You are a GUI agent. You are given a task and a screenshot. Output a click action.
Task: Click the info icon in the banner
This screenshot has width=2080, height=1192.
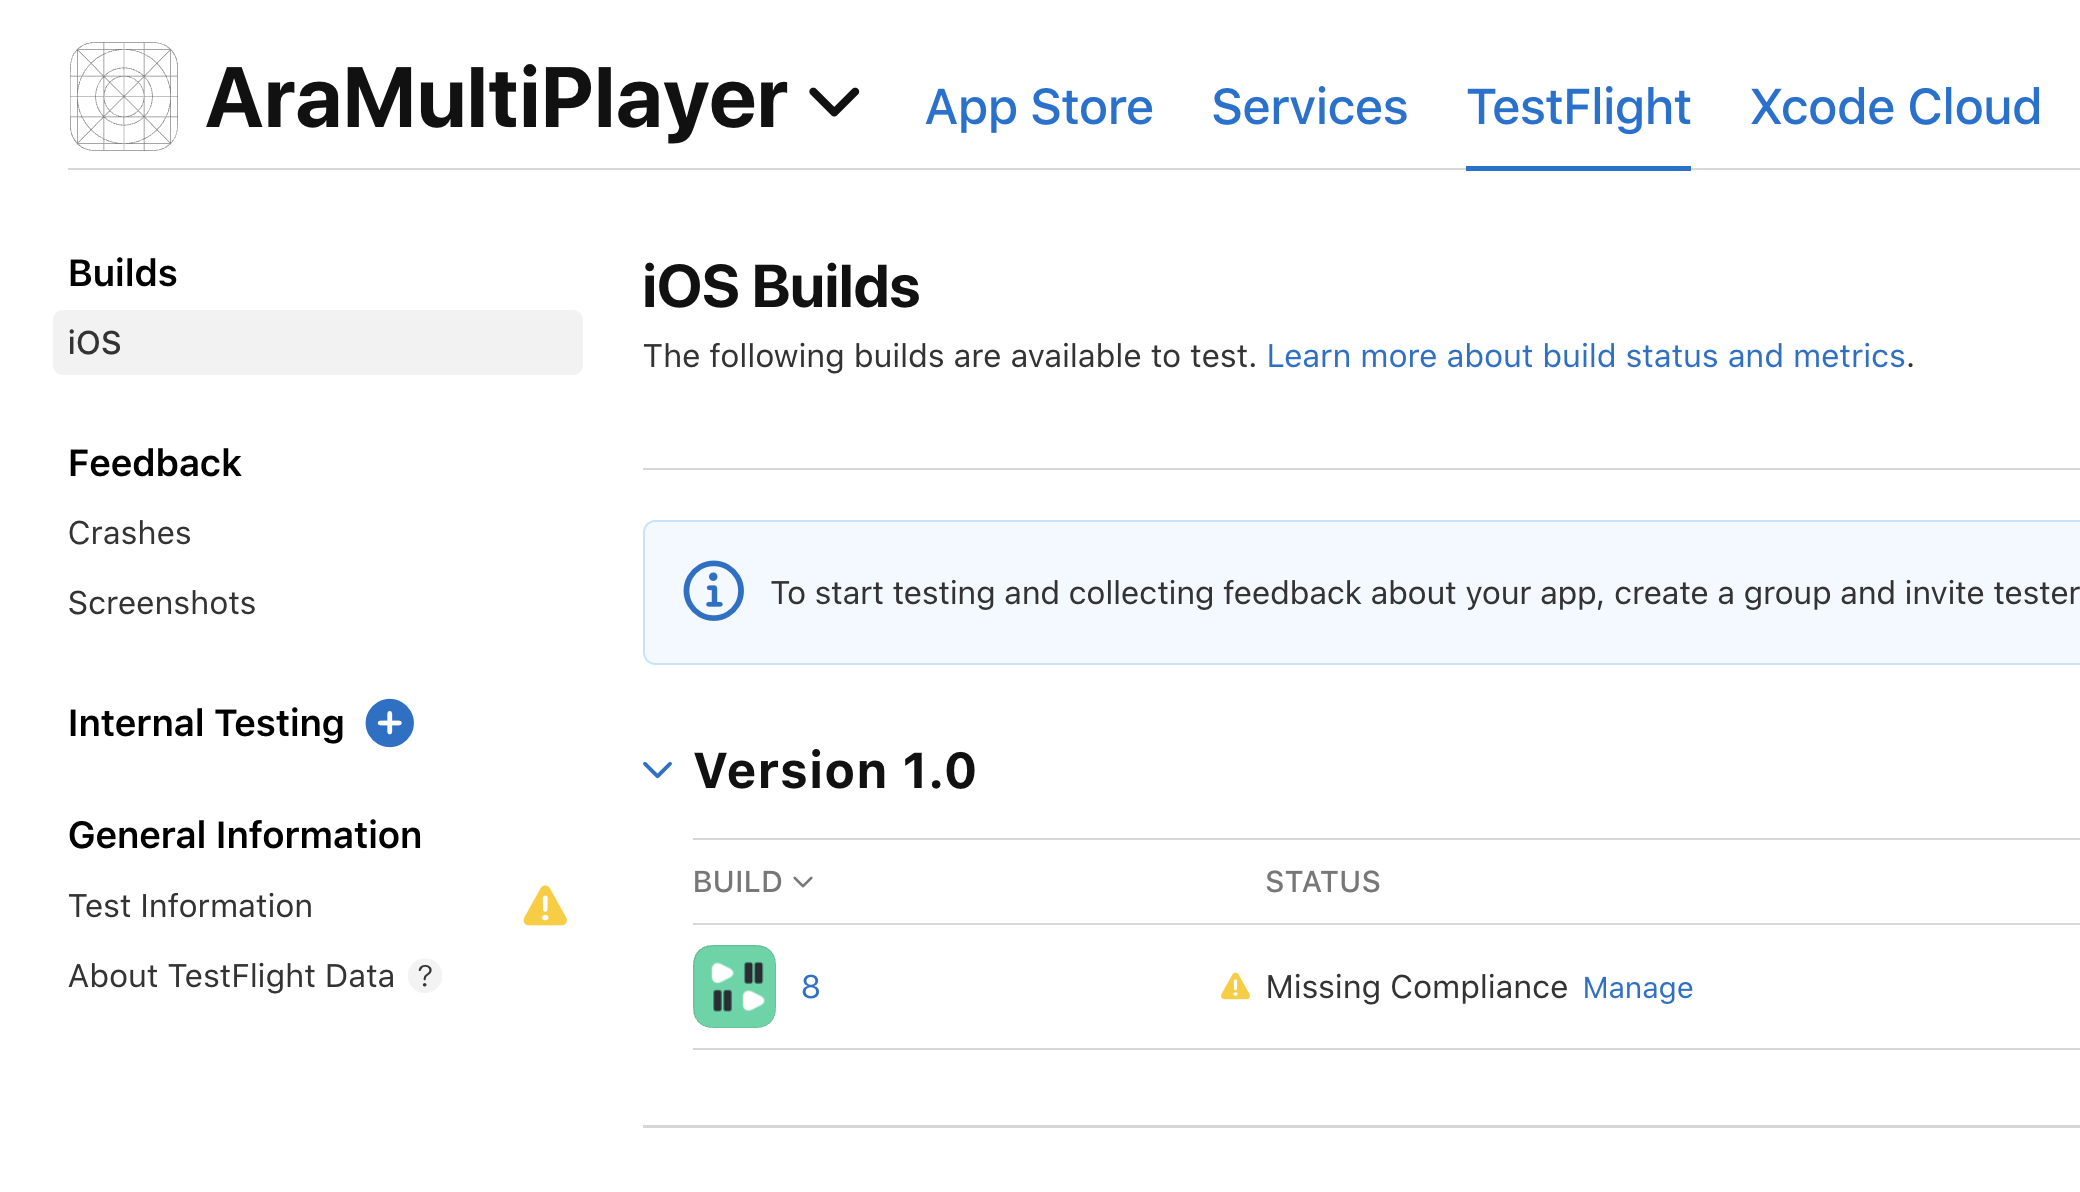tap(713, 592)
